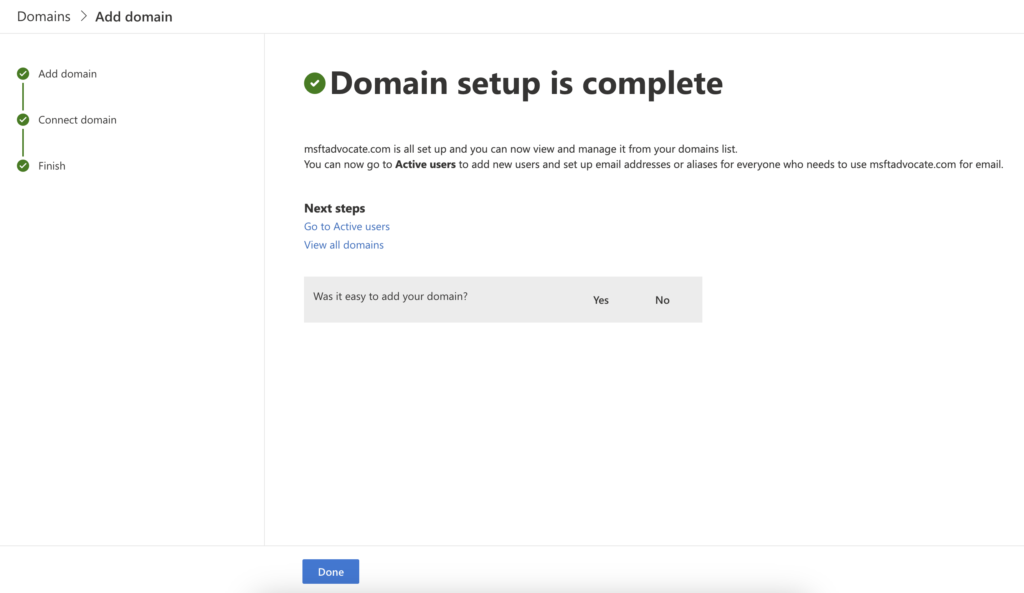Click the green checkmark beside Connect domain step

pos(23,120)
